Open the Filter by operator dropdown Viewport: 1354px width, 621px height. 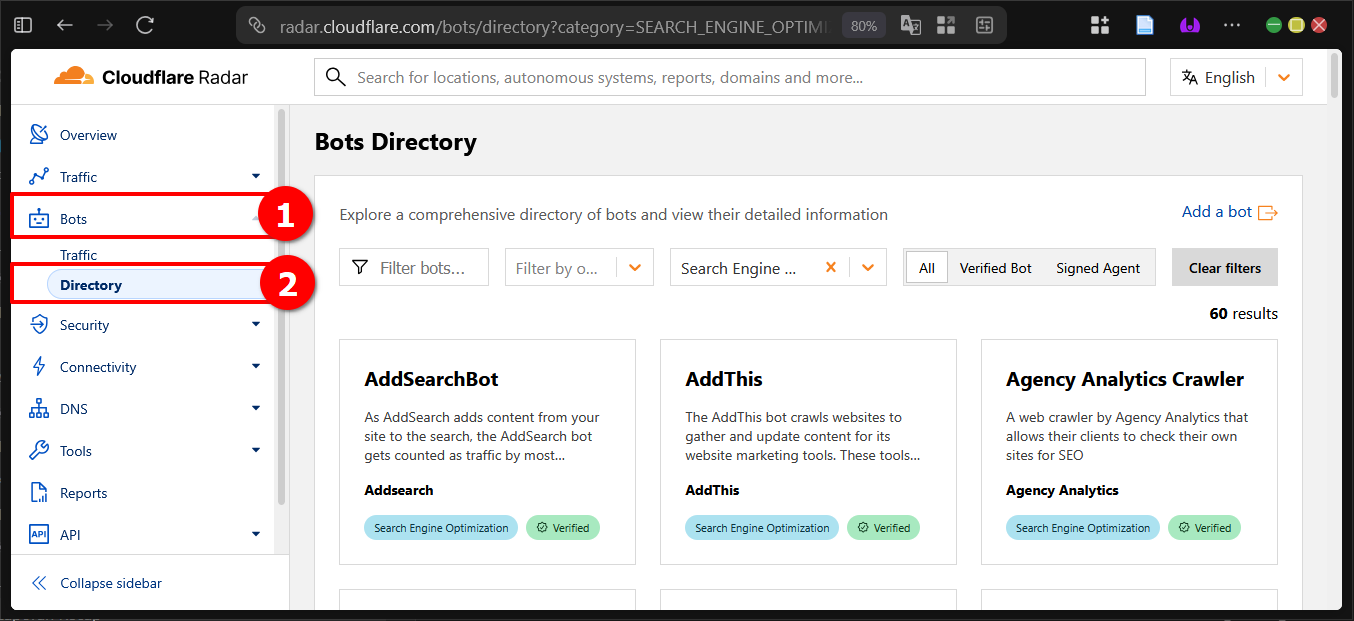coord(634,267)
